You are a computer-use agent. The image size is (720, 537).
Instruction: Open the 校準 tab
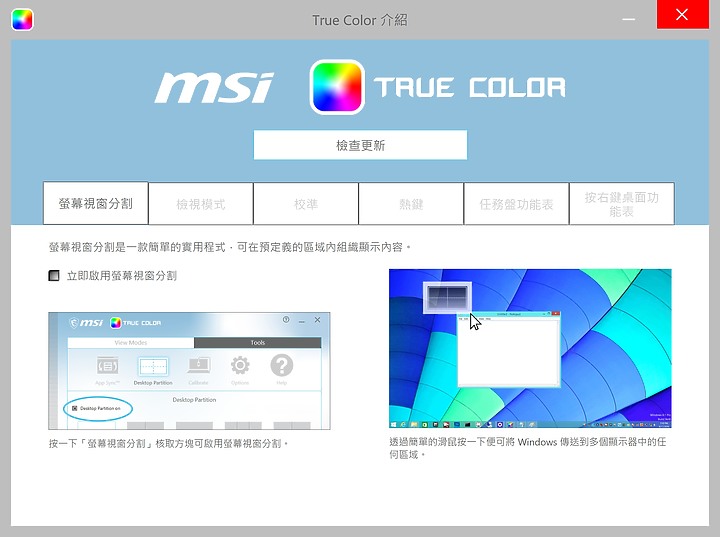(306, 203)
